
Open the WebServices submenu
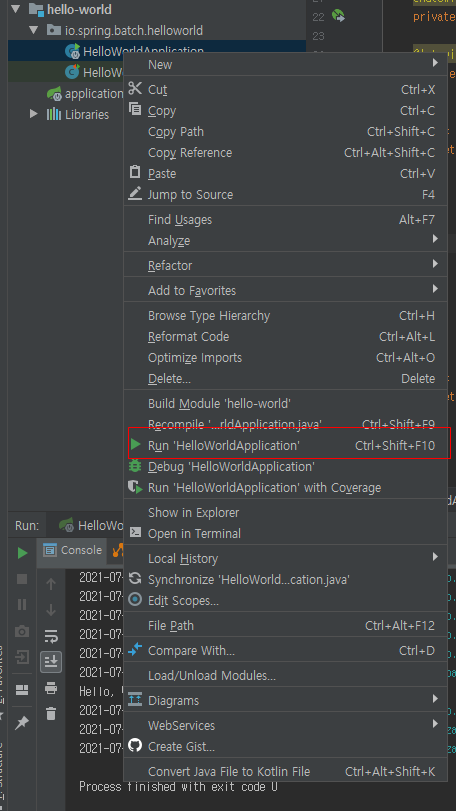tap(285, 725)
